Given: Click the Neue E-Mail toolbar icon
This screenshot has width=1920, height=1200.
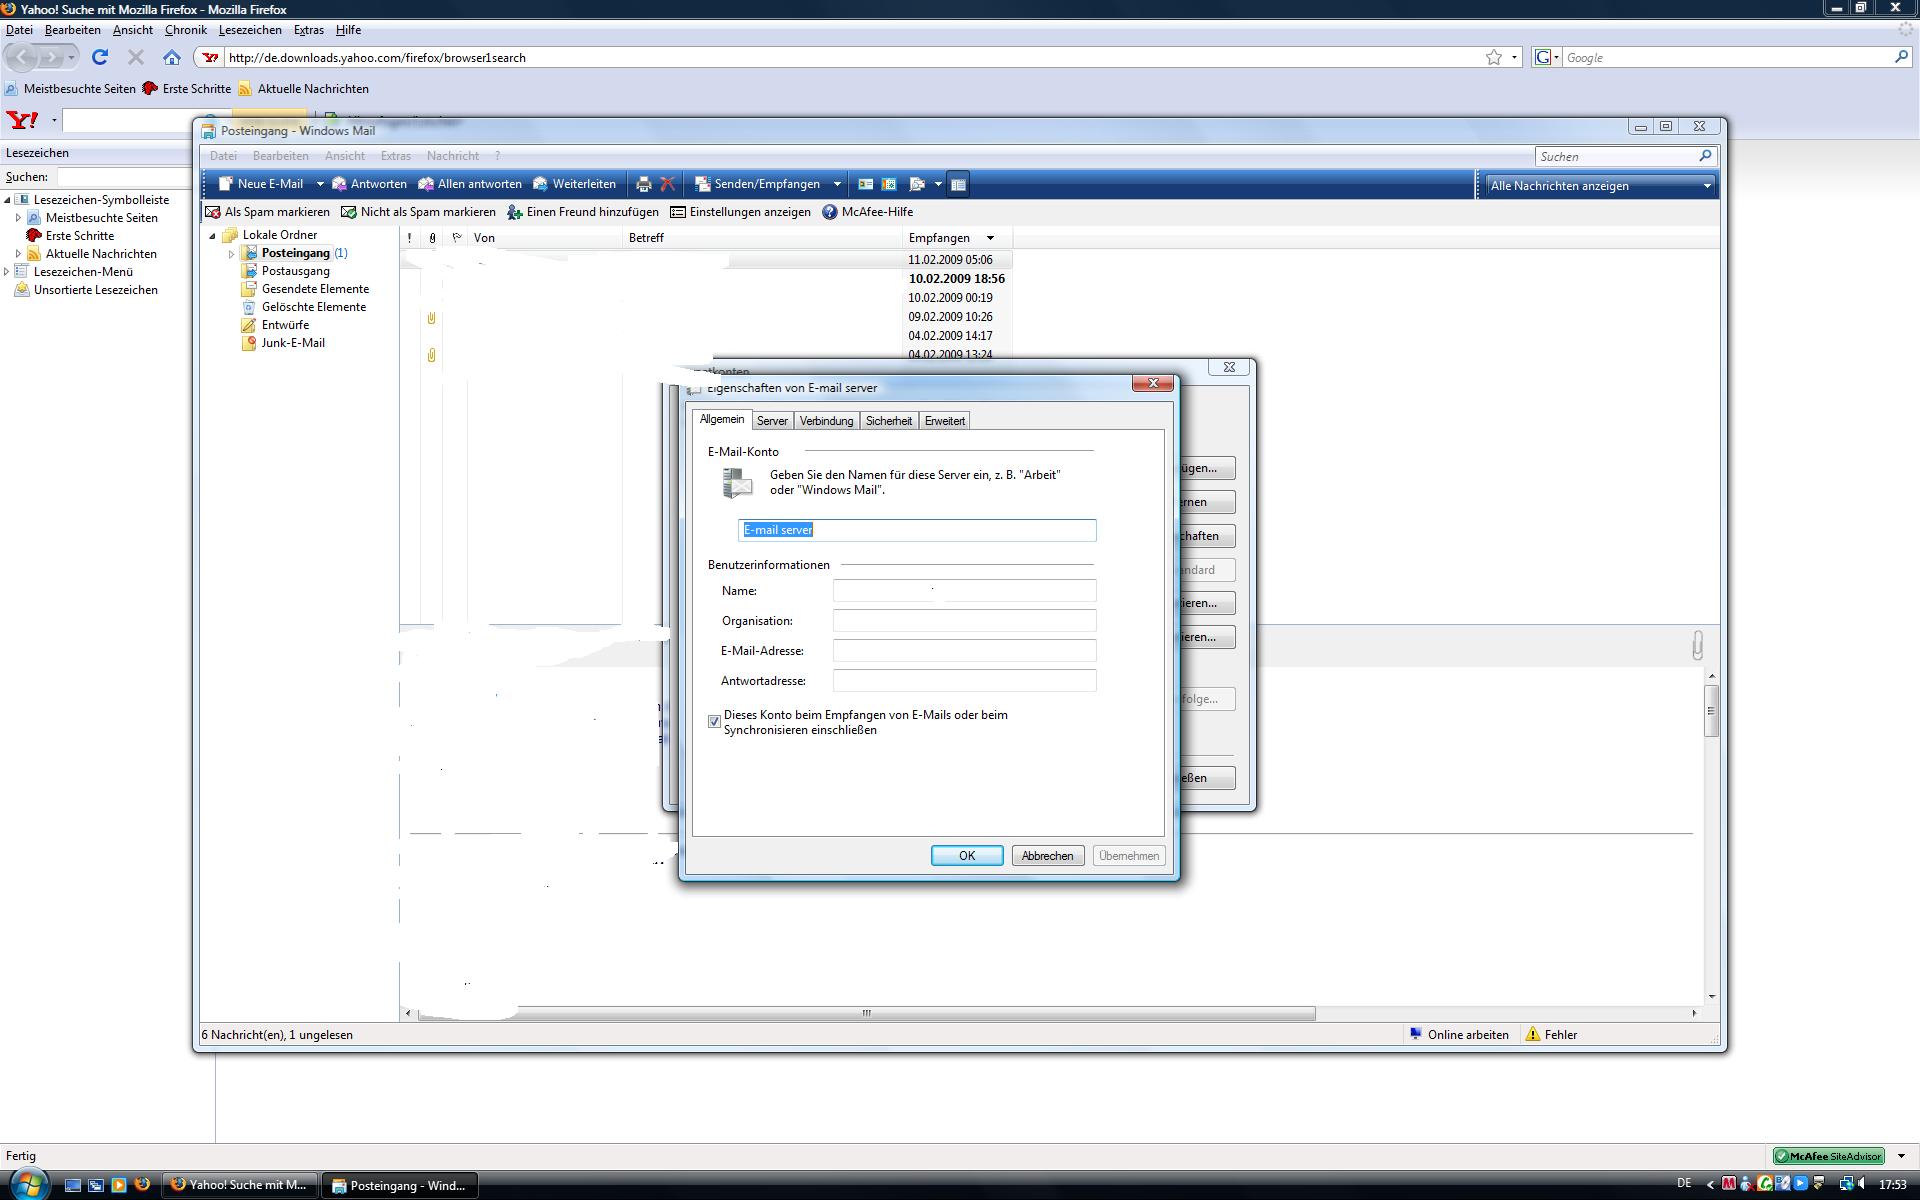Looking at the screenshot, I should tap(226, 184).
